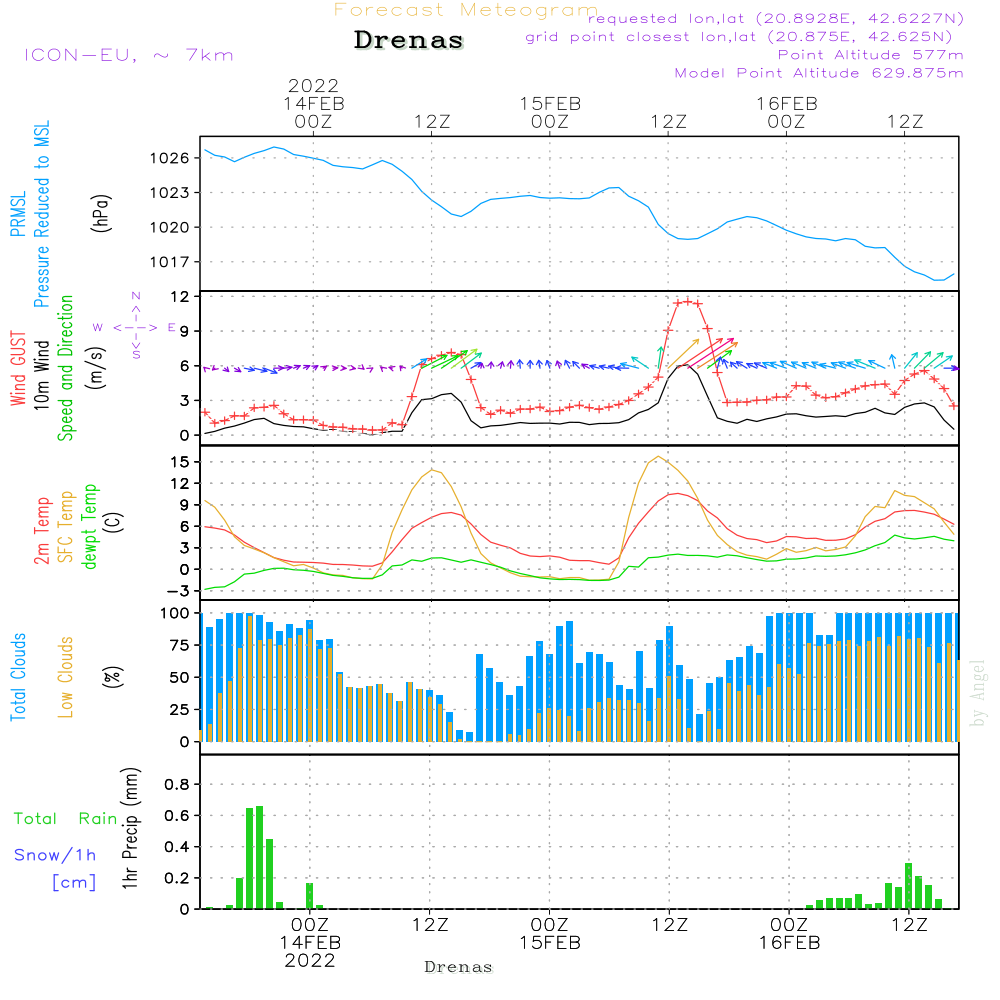
Task: Click the '1hr Precip (mm)' axis label
Action: 130,828
